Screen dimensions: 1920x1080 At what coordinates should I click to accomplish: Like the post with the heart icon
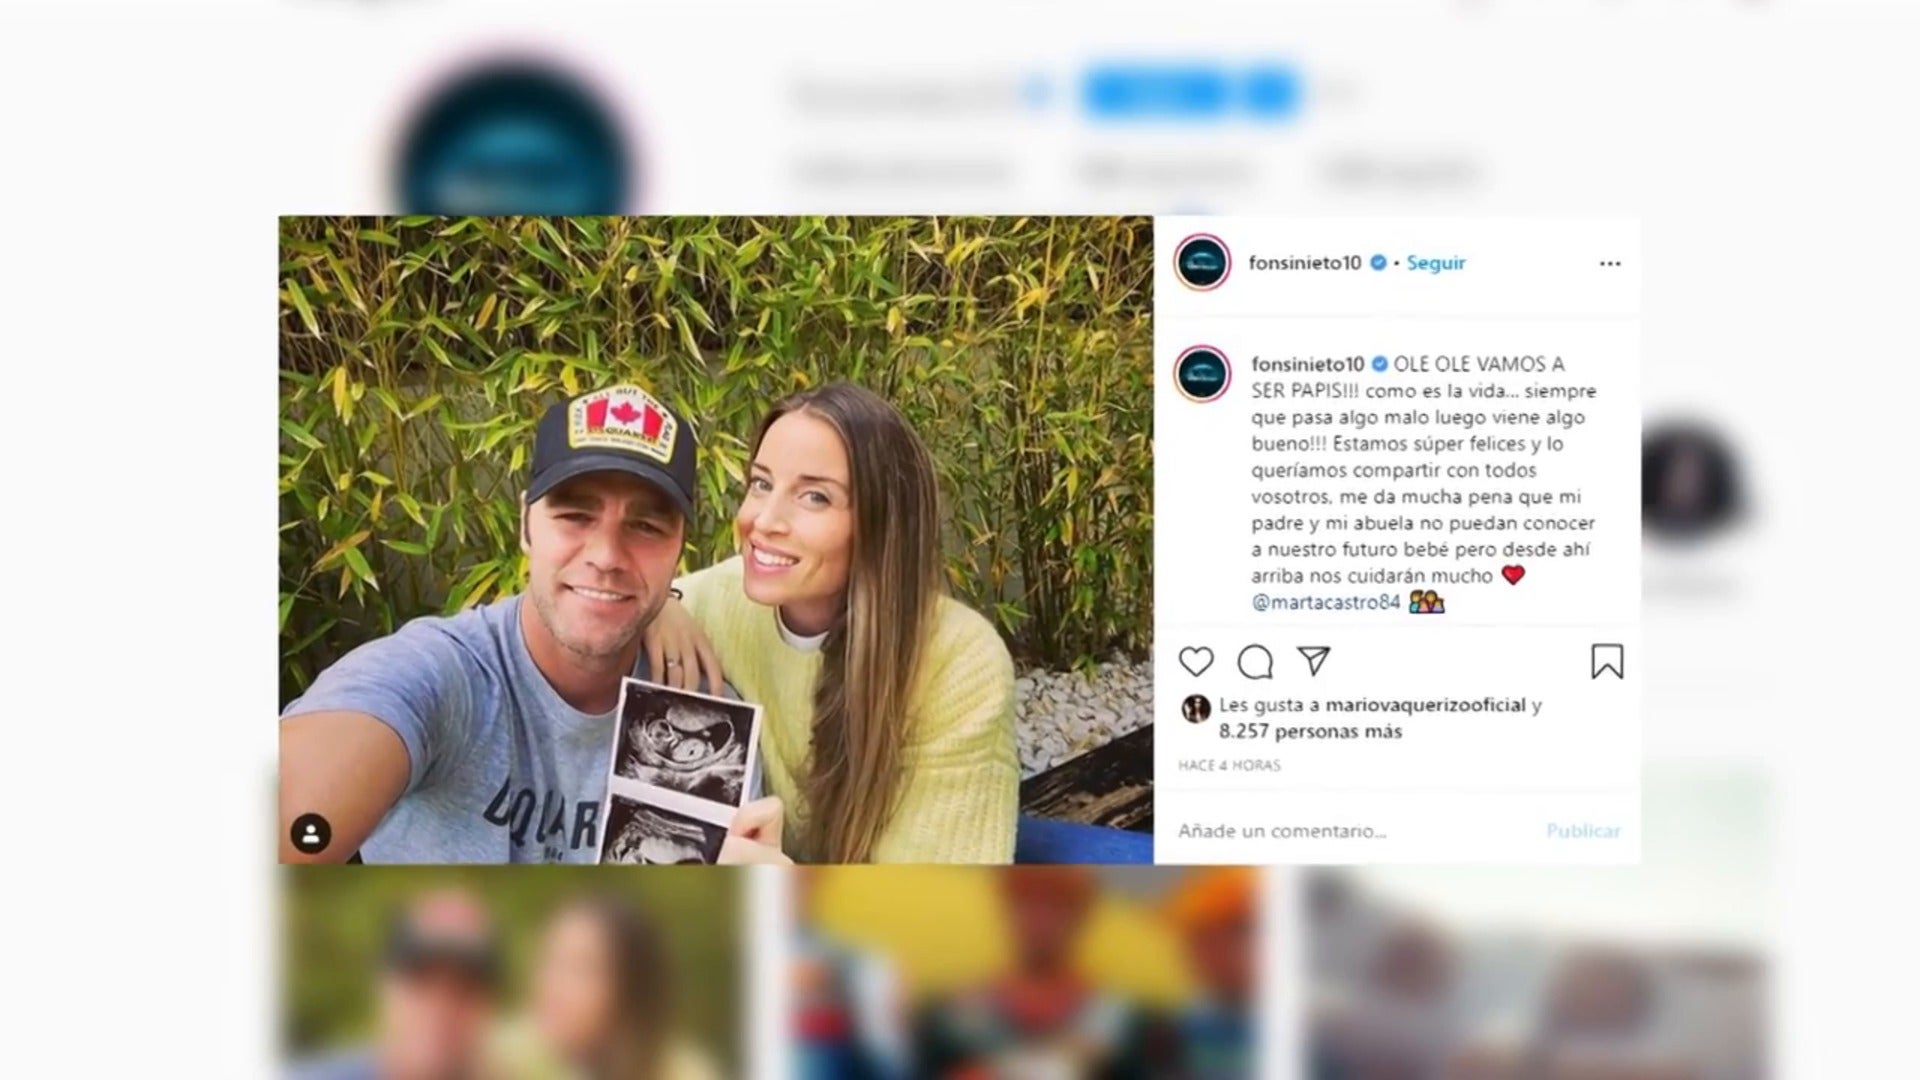tap(1196, 662)
